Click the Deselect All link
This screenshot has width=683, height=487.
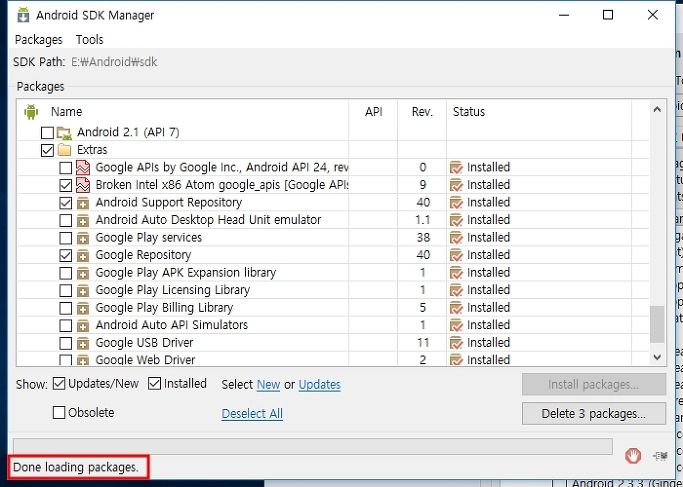click(x=252, y=413)
